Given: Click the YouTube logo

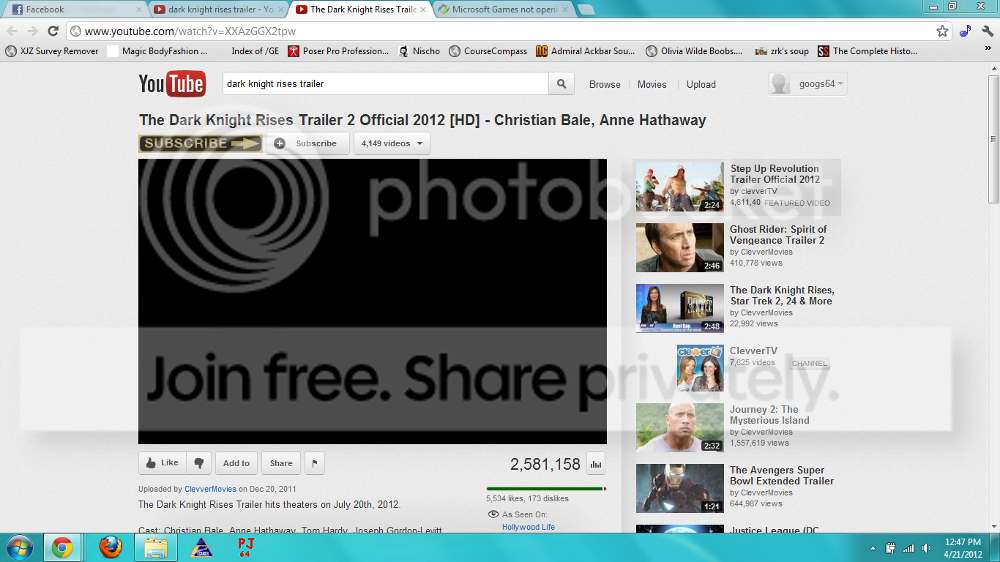Looking at the screenshot, I should 172,84.
